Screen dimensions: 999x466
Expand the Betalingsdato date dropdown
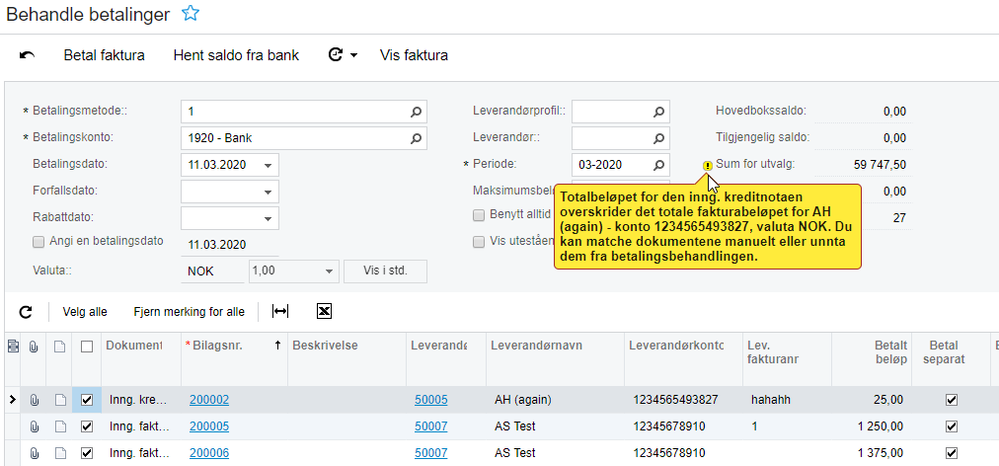click(268, 165)
